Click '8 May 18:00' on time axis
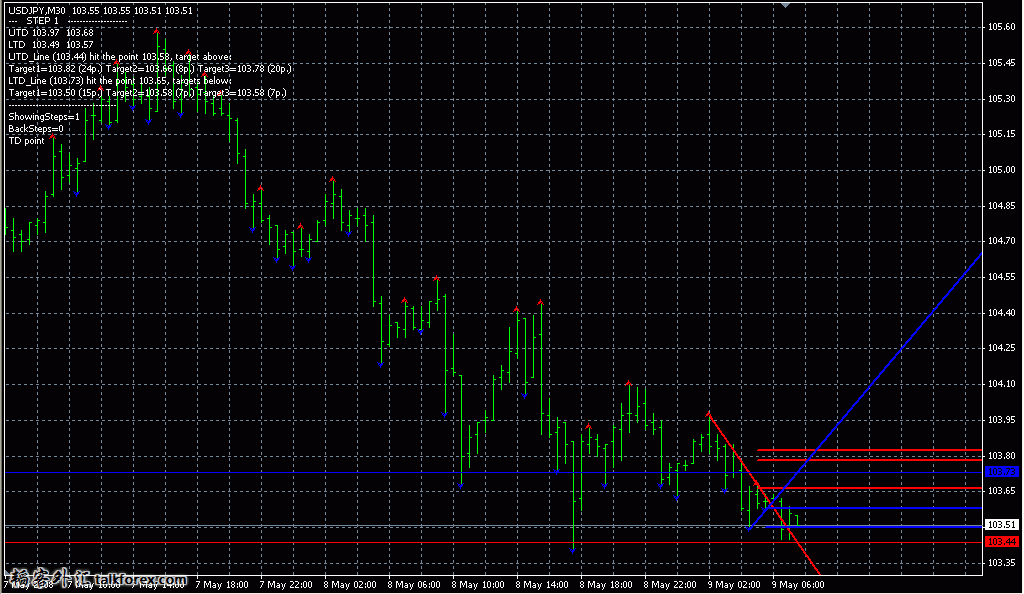 click(x=606, y=585)
